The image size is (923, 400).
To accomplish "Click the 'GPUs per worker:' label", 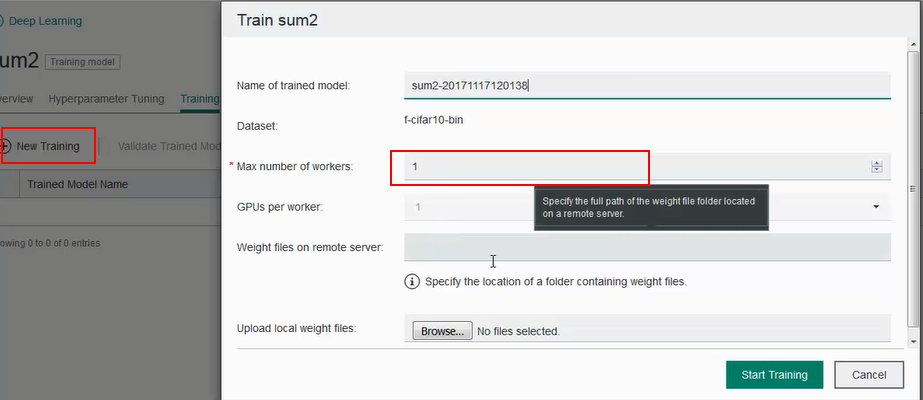I will pos(280,207).
